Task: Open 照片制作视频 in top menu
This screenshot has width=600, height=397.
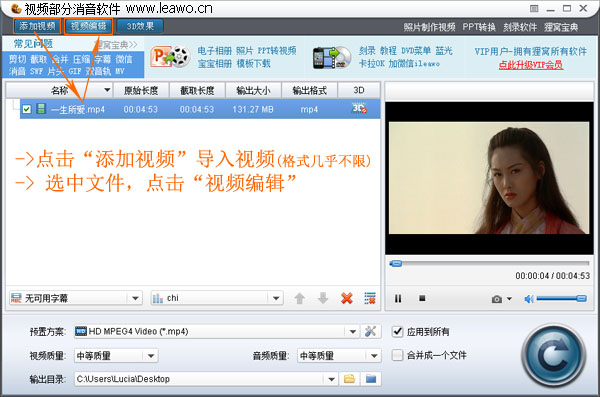Action: point(429,27)
